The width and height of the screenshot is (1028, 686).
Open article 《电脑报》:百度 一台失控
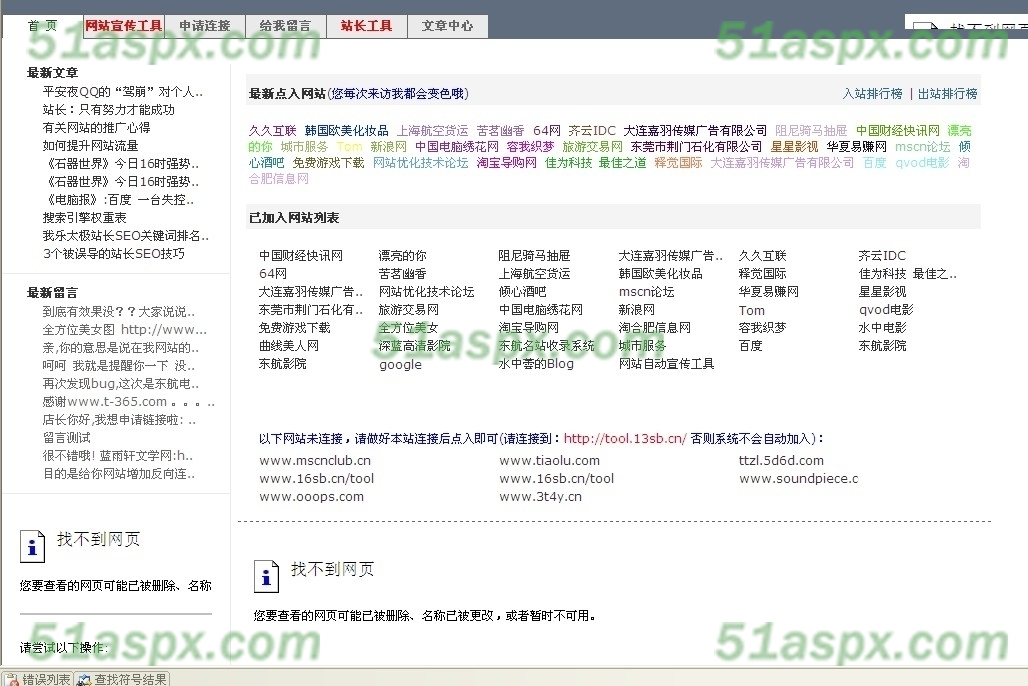click(119, 200)
